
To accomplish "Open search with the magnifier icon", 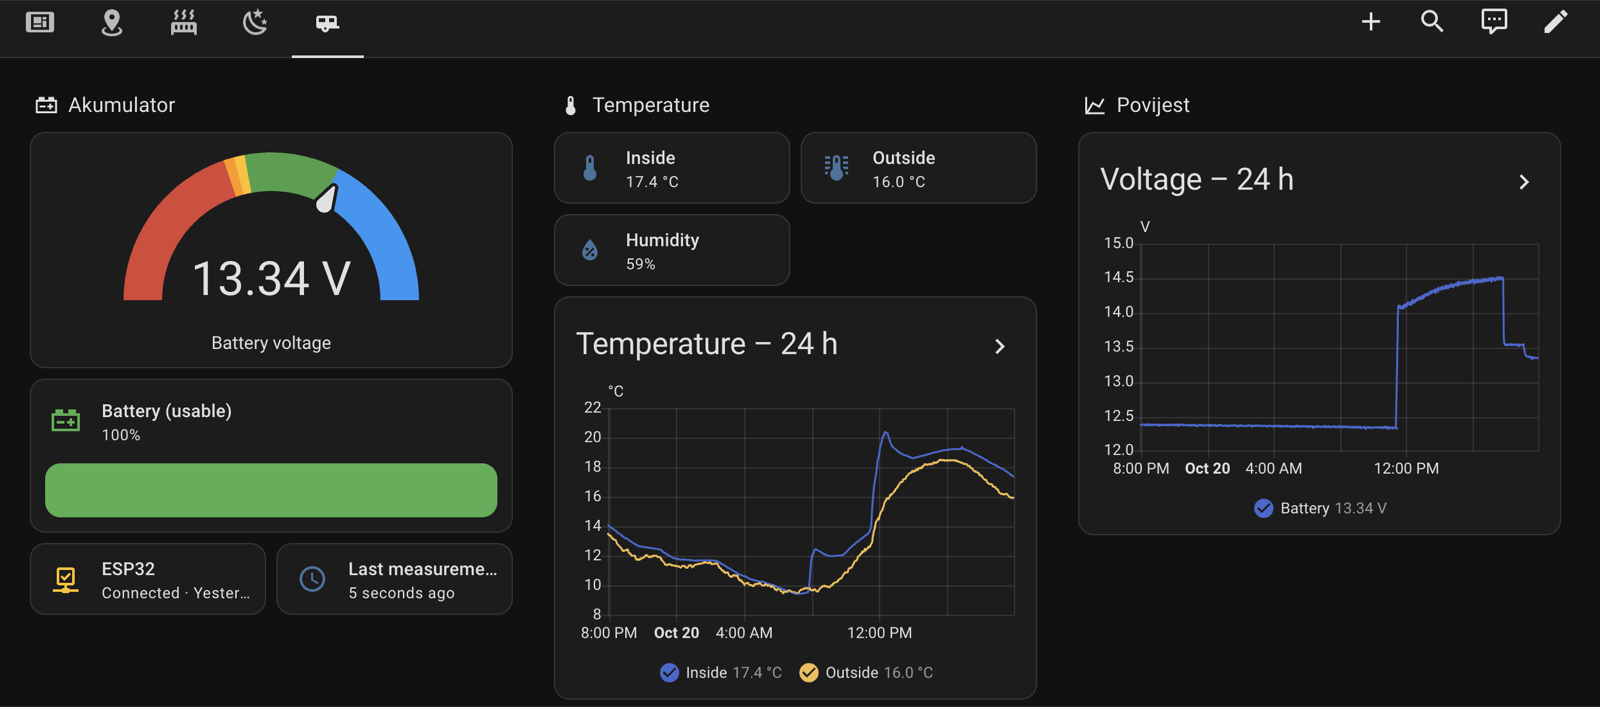I will click(x=1432, y=21).
